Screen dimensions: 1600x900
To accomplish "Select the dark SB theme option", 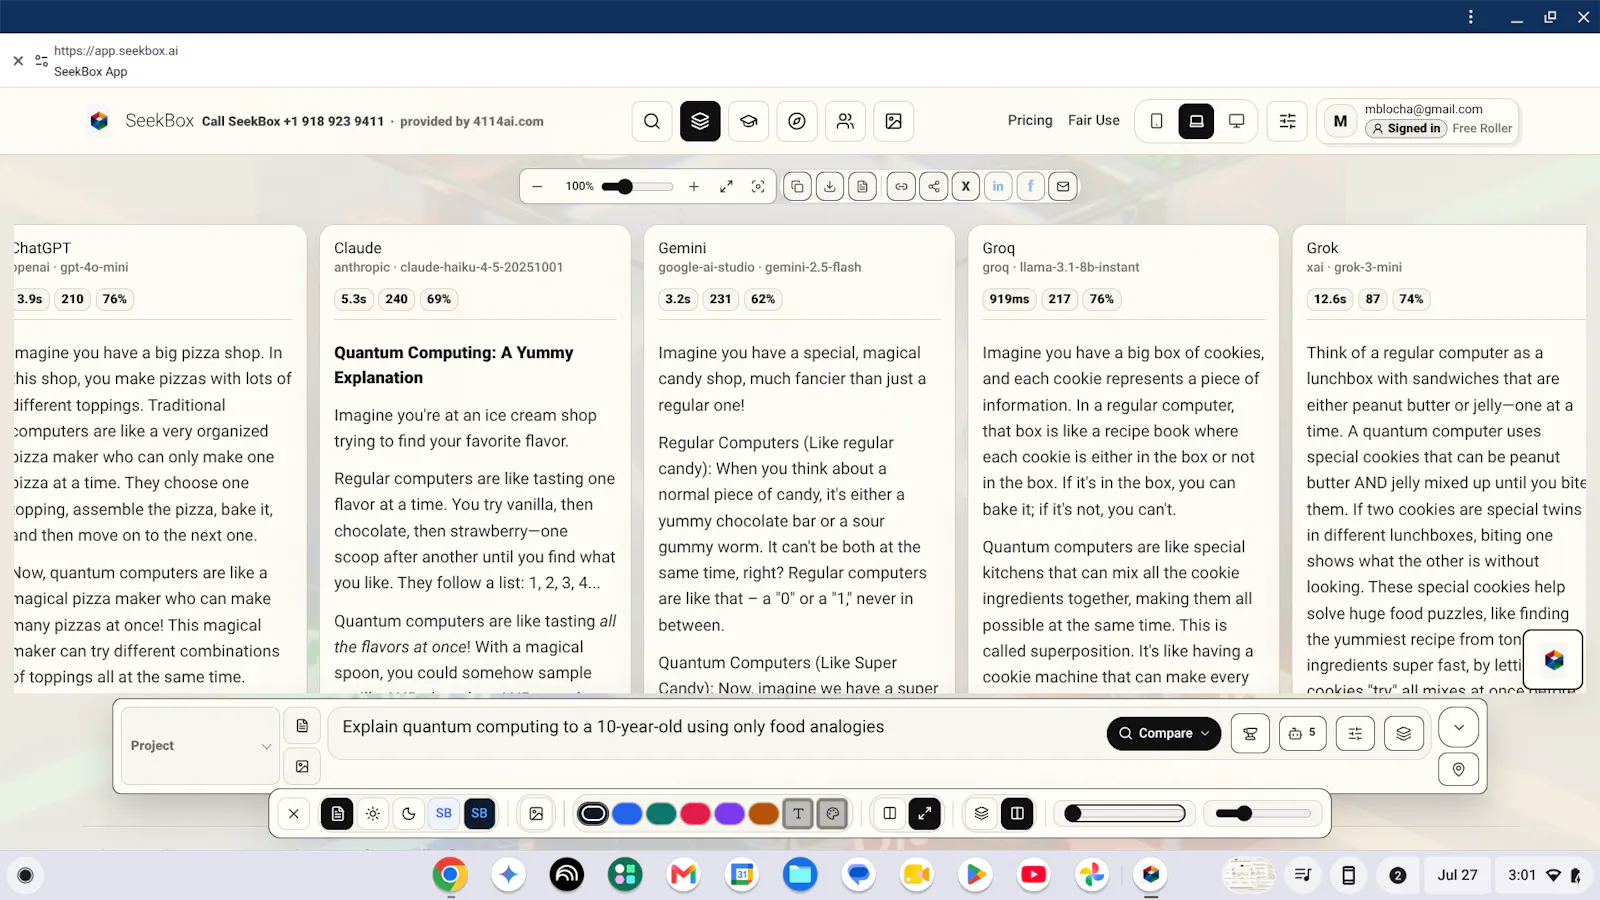I will [x=480, y=814].
